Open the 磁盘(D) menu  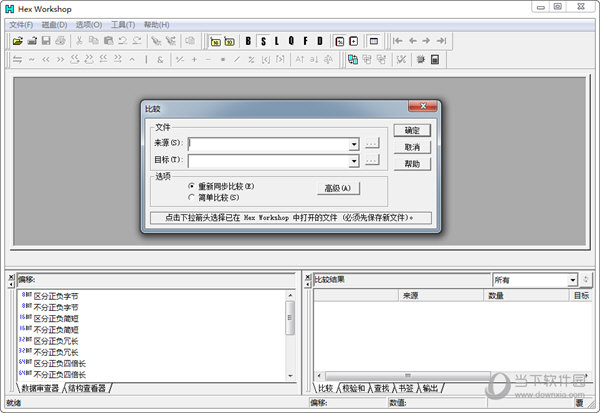(x=54, y=25)
